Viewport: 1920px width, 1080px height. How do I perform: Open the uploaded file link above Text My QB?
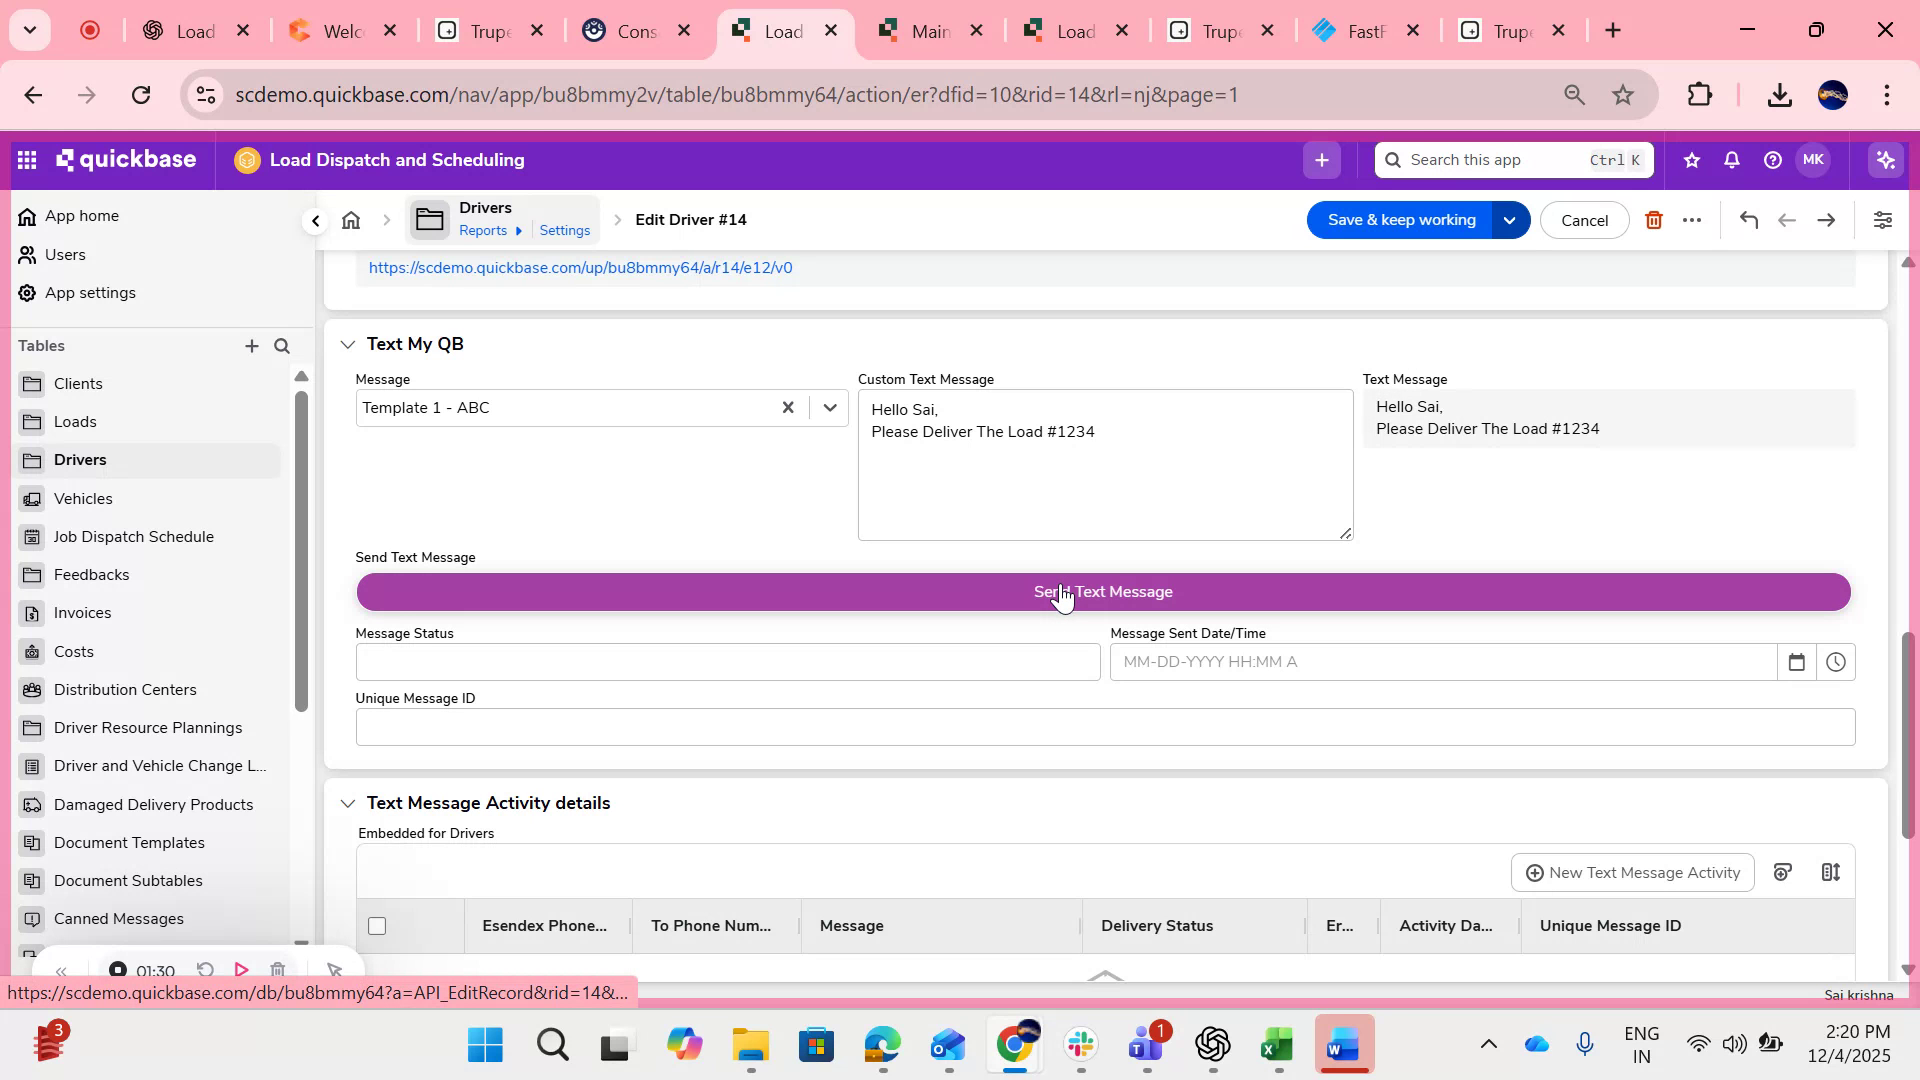click(580, 267)
